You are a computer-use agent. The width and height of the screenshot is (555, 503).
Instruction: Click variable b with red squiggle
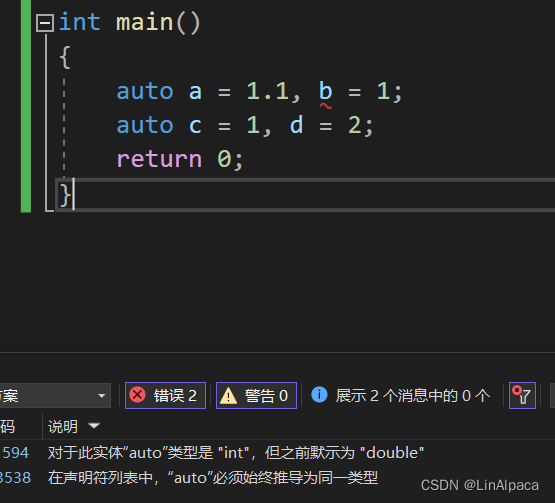pyautogui.click(x=325, y=91)
